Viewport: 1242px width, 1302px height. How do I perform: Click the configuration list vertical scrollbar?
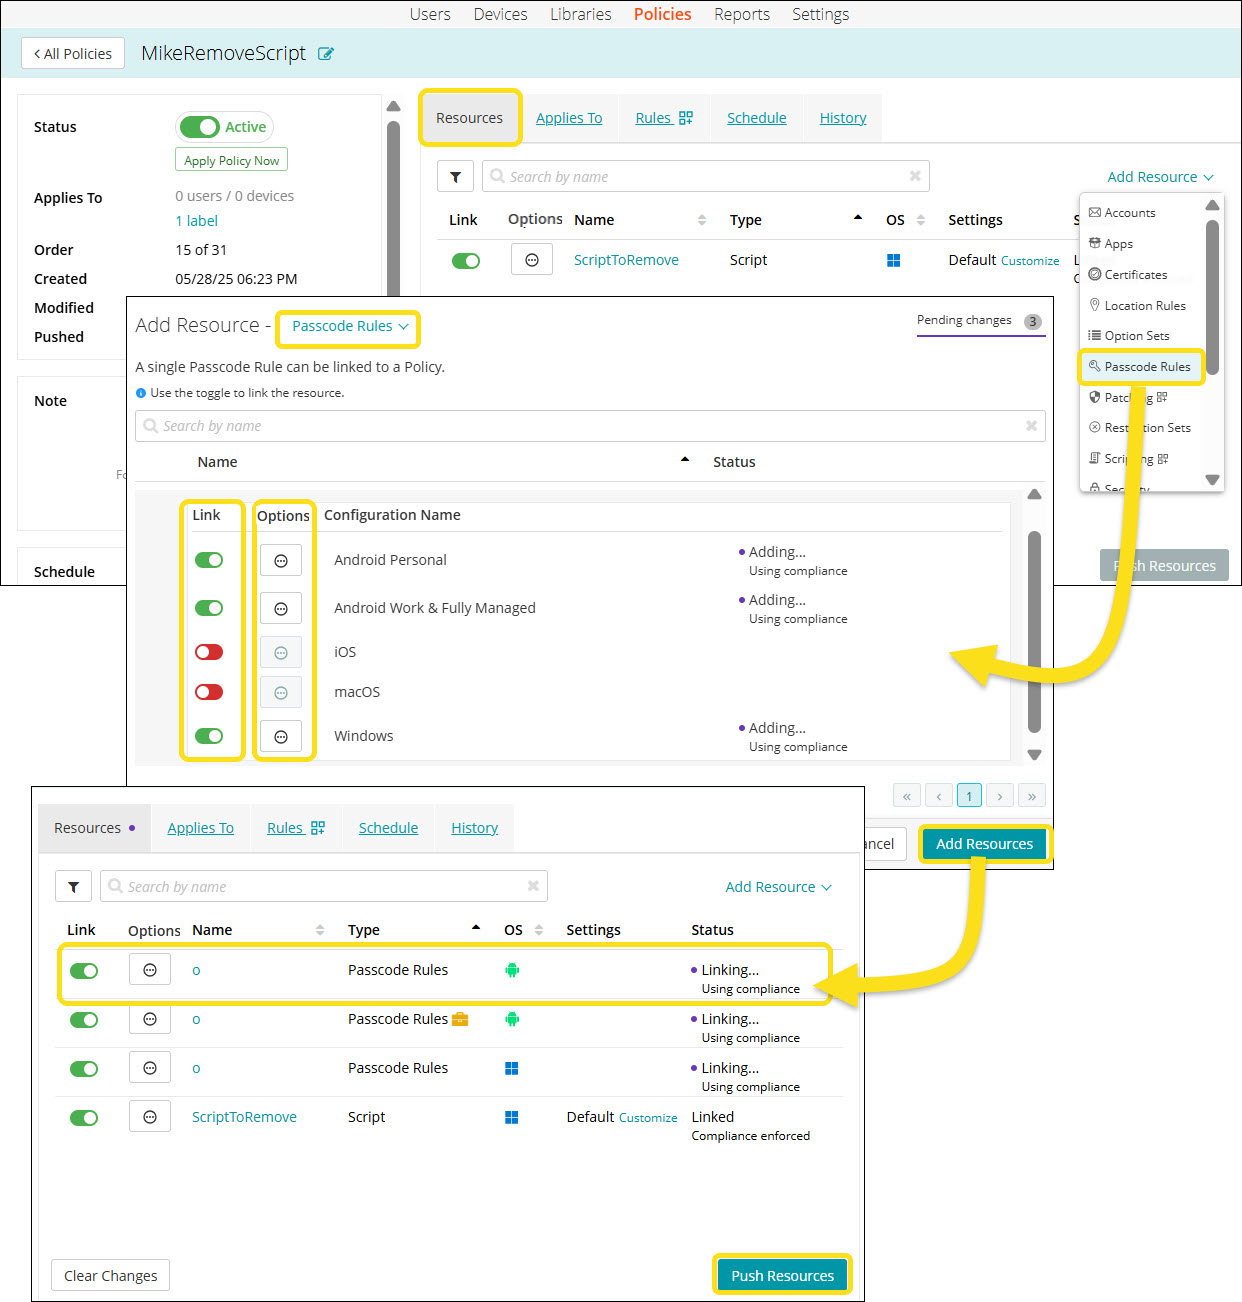[x=1034, y=630]
